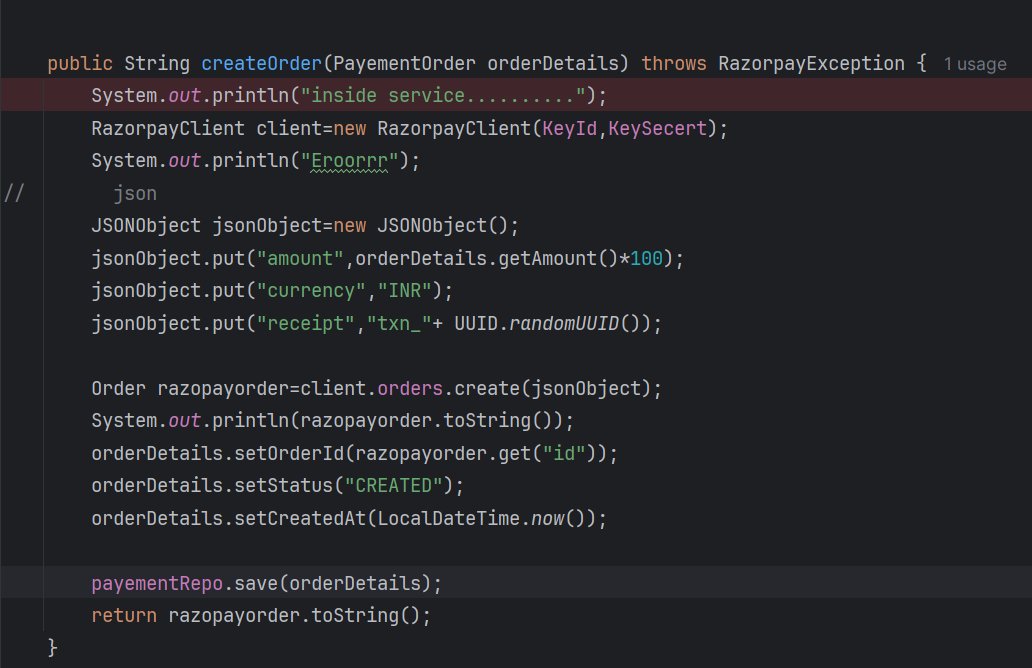Viewport: 1032px width, 668px height.
Task: Click the closing brace of createOrder
Action: pyautogui.click(x=53, y=648)
